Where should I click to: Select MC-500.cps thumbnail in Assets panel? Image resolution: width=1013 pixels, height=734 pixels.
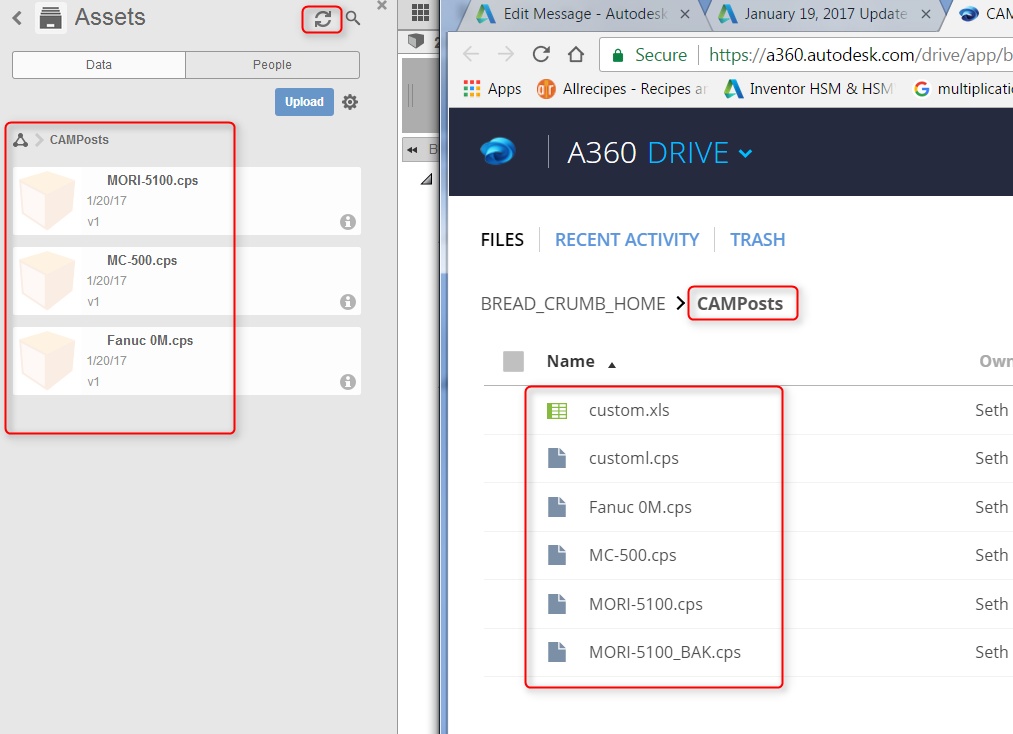47,280
